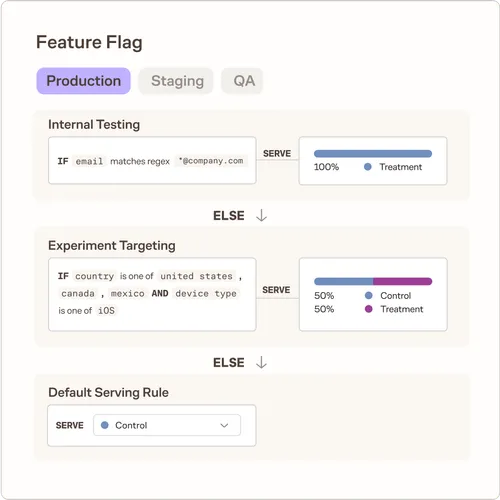Switch to the Production environment tab
The height and width of the screenshot is (500, 500).
coord(83,81)
